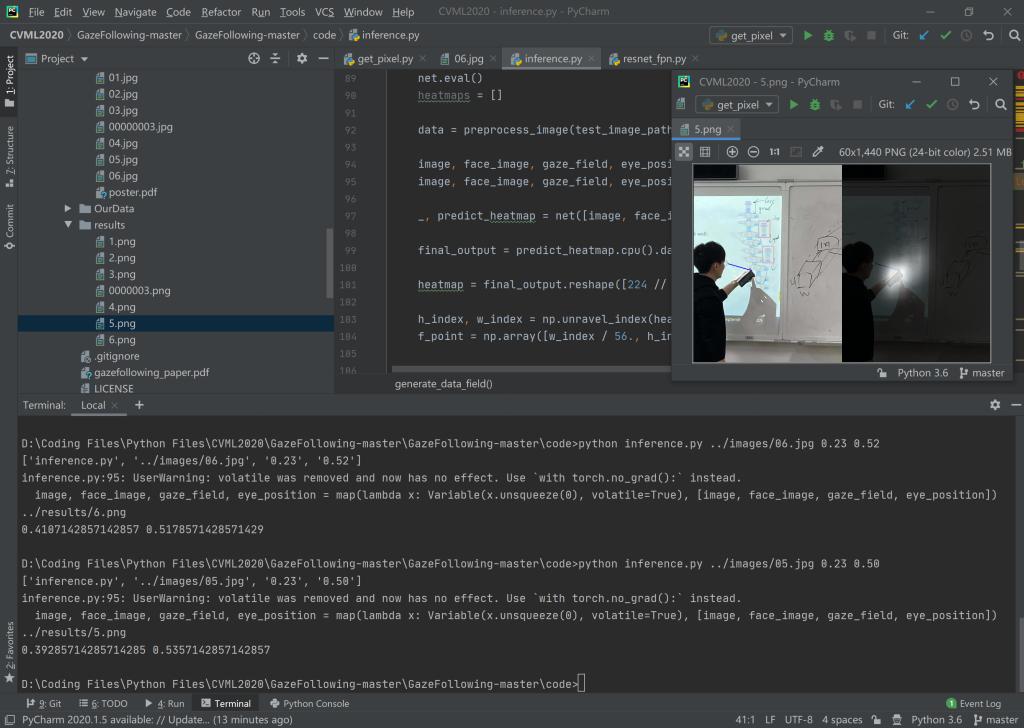Click the 5.png image preview

click(x=841, y=263)
